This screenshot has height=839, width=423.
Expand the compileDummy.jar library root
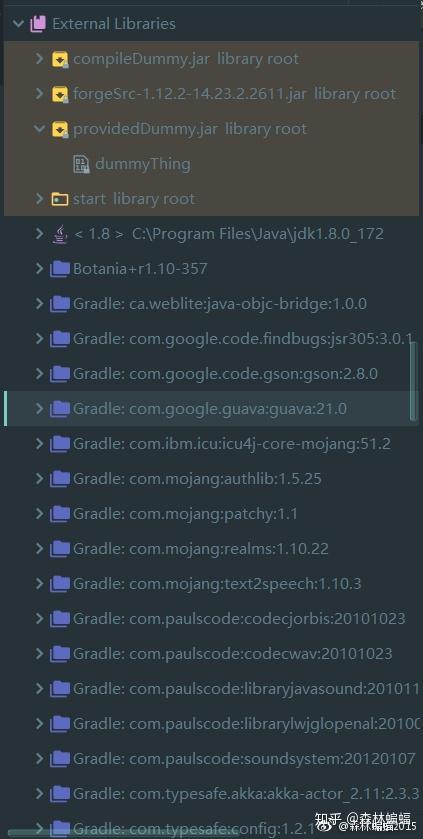click(39, 59)
